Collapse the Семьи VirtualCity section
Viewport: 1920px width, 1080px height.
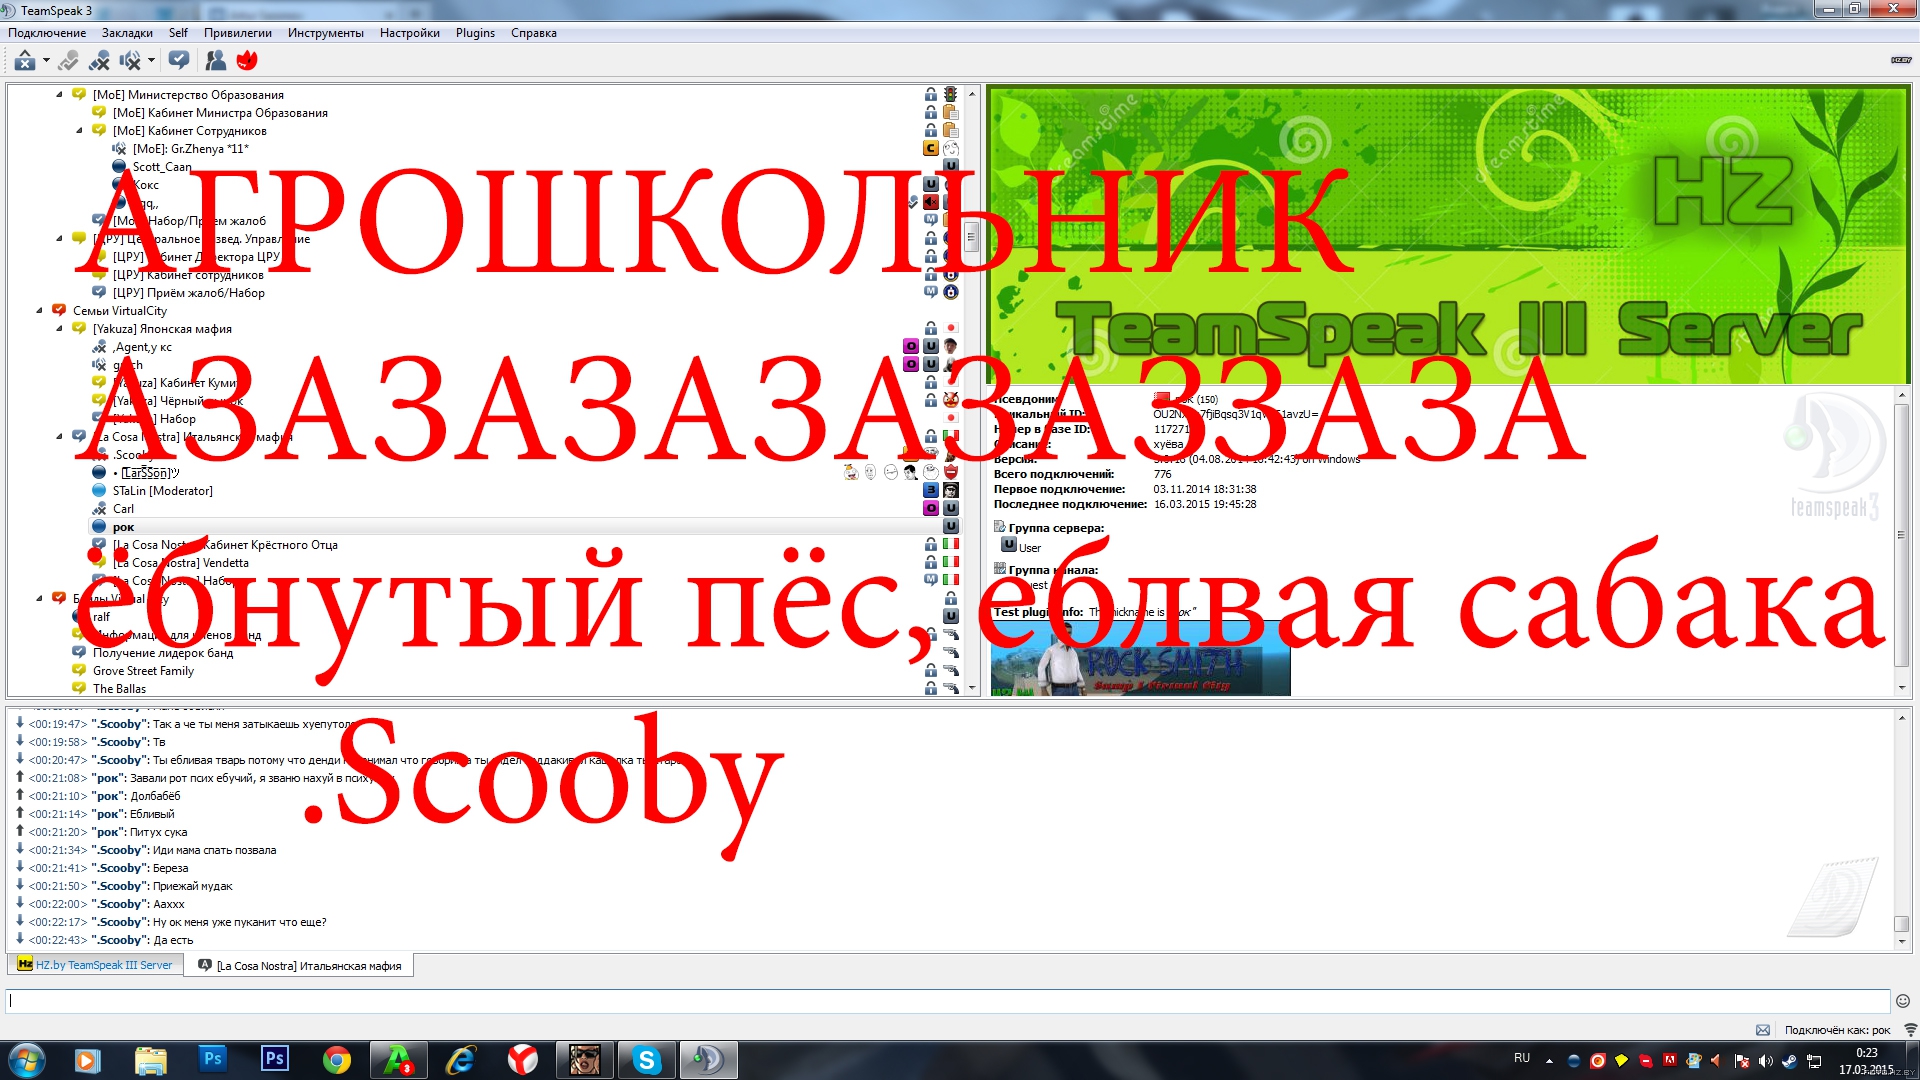click(39, 310)
